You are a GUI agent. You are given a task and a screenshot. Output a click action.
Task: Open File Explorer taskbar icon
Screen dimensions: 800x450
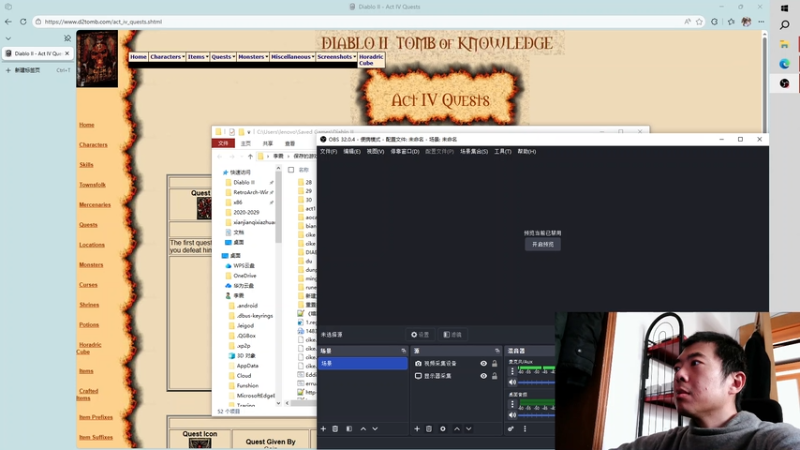coord(785,45)
